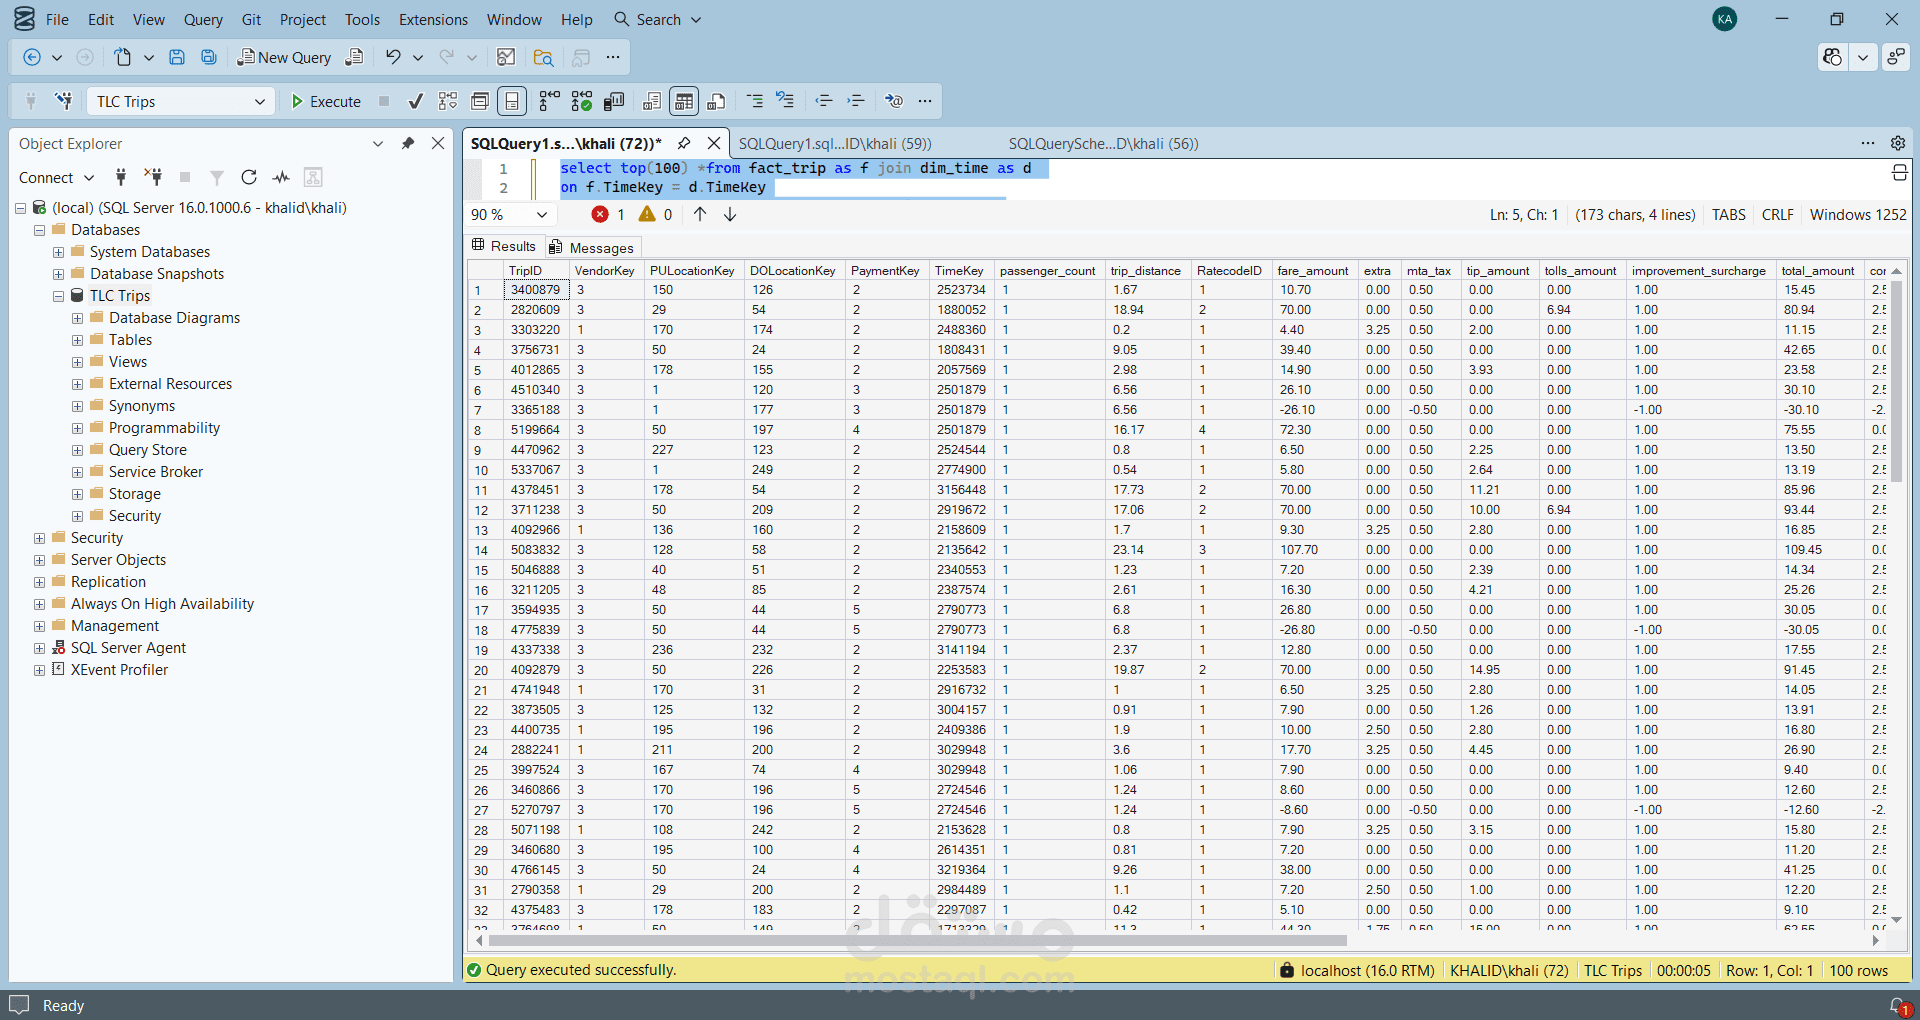Click the New Query button

click(x=284, y=57)
